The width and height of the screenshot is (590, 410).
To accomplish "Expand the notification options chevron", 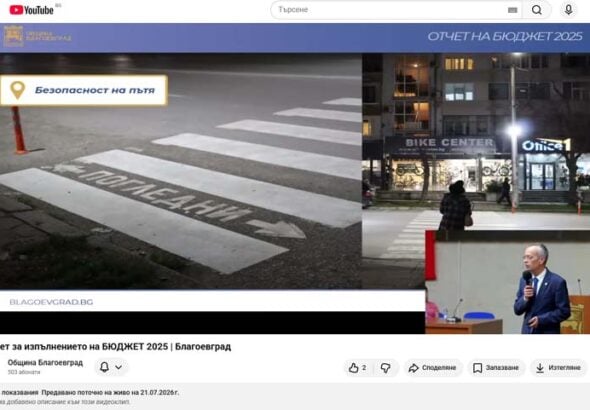I will [x=119, y=367].
